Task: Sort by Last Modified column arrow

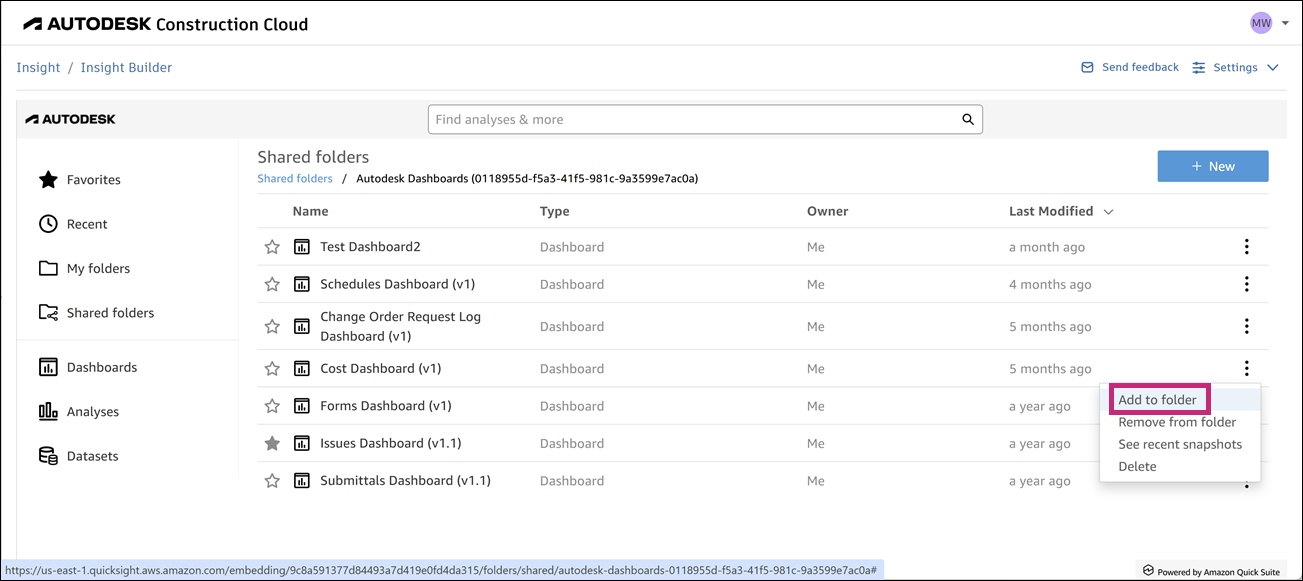Action: 1108,212
